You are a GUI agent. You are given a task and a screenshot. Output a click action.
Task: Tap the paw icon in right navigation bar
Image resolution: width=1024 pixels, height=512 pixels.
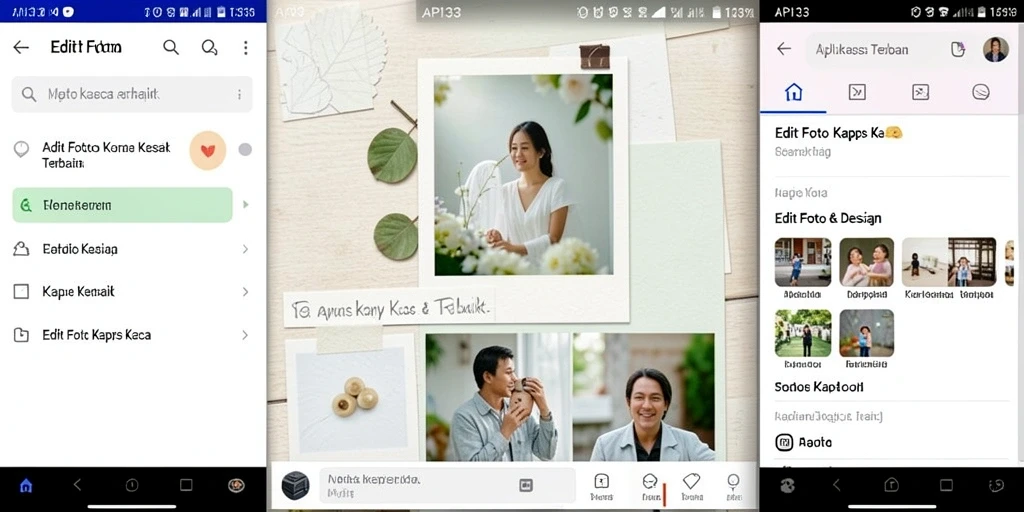coord(787,485)
